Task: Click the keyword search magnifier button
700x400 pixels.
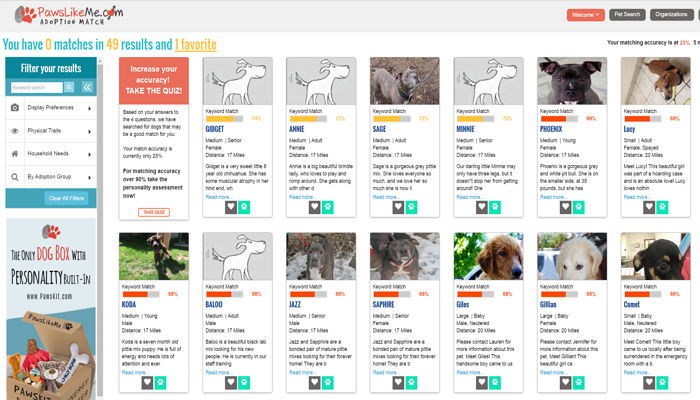Action: click(70, 87)
